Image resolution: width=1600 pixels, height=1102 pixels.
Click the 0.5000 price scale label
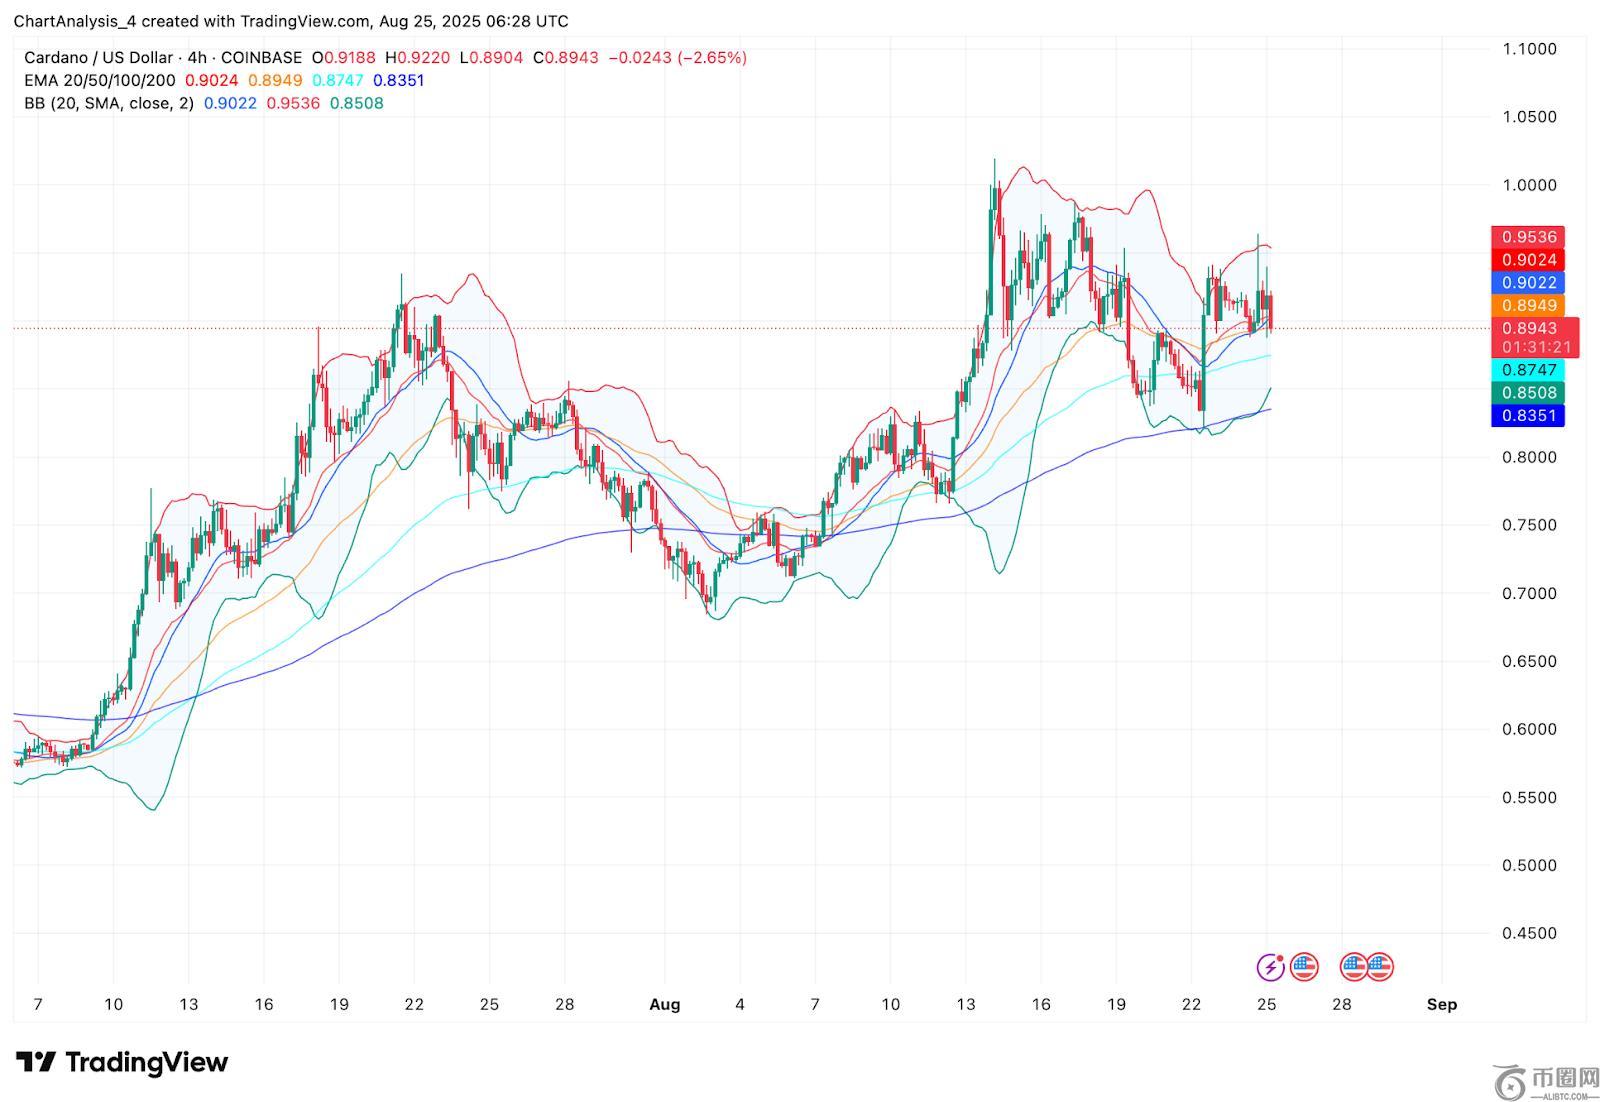1529,866
